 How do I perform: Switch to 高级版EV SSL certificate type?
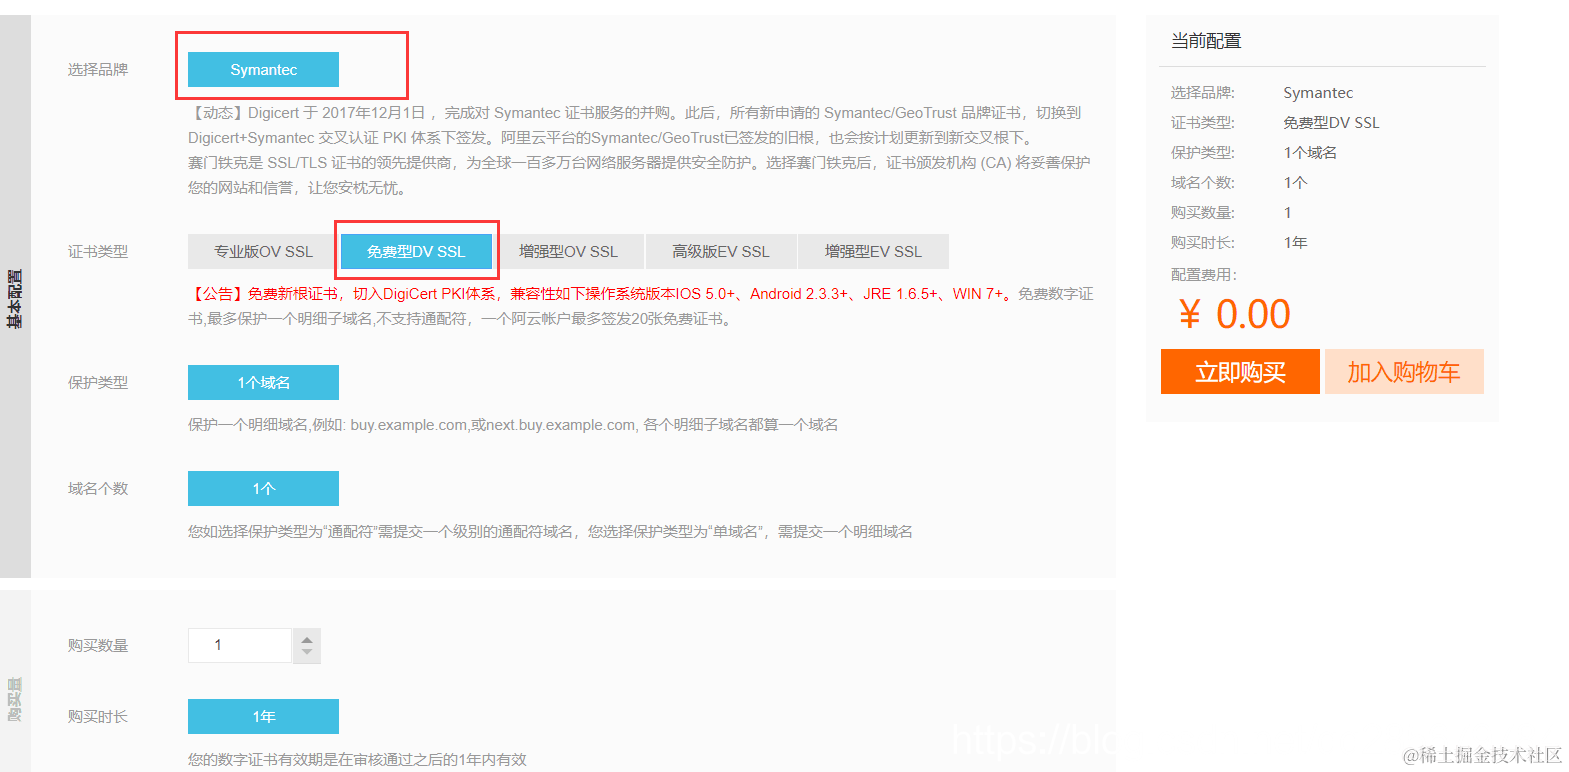pos(721,252)
